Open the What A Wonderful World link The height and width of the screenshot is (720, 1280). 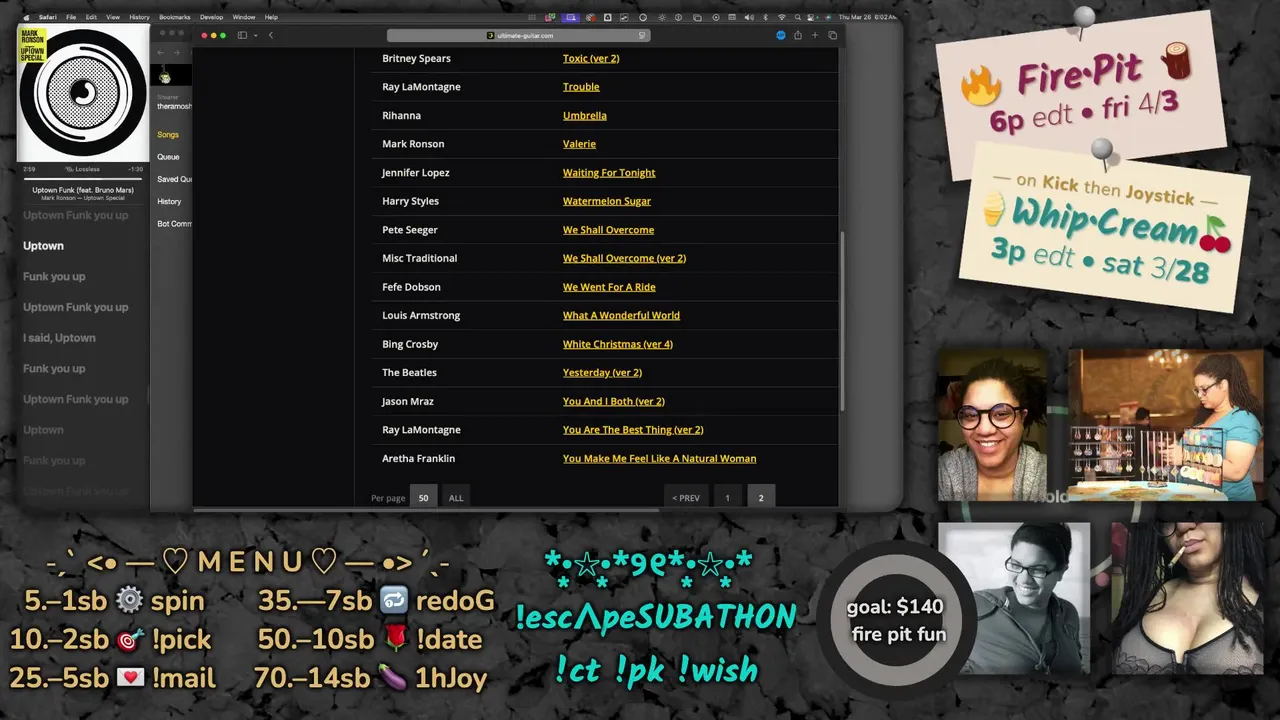tap(621, 315)
